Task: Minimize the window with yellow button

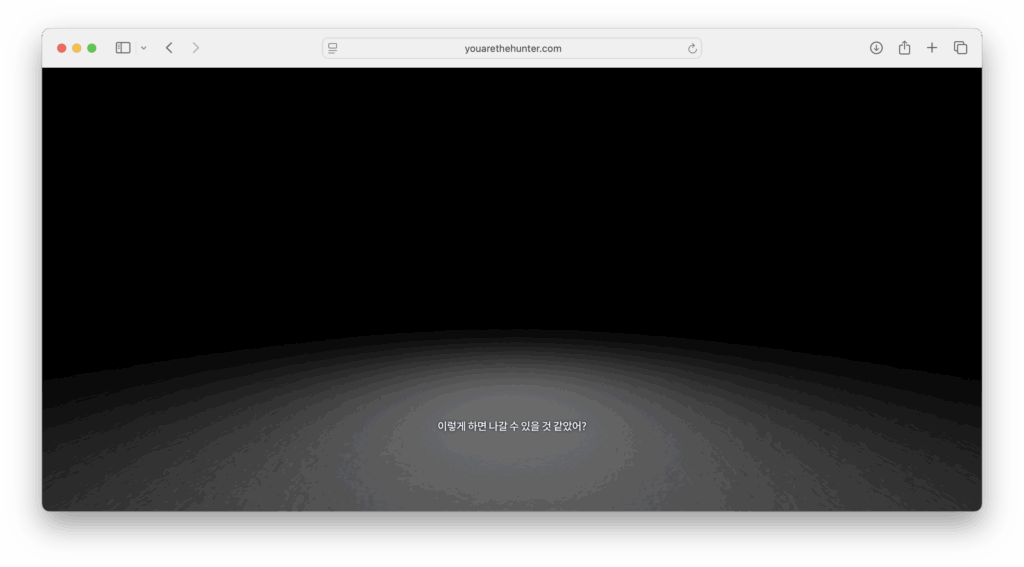Action: pos(76,48)
